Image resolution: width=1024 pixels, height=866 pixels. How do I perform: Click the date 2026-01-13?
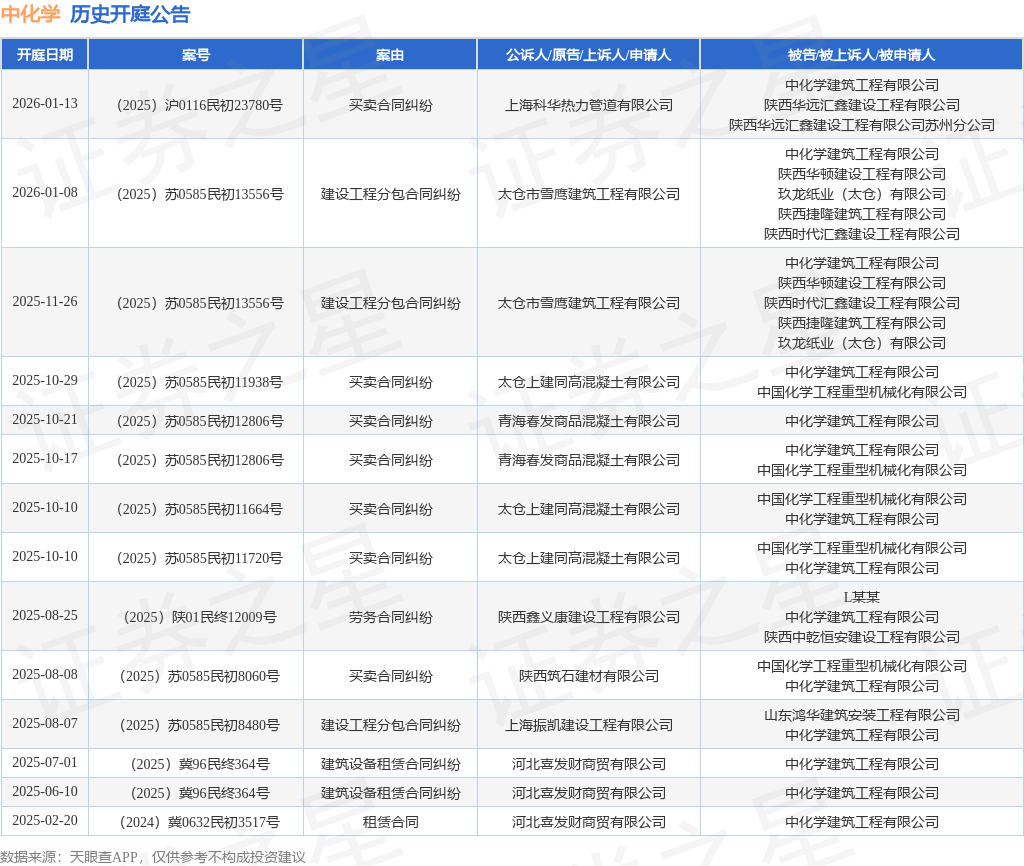[44, 103]
